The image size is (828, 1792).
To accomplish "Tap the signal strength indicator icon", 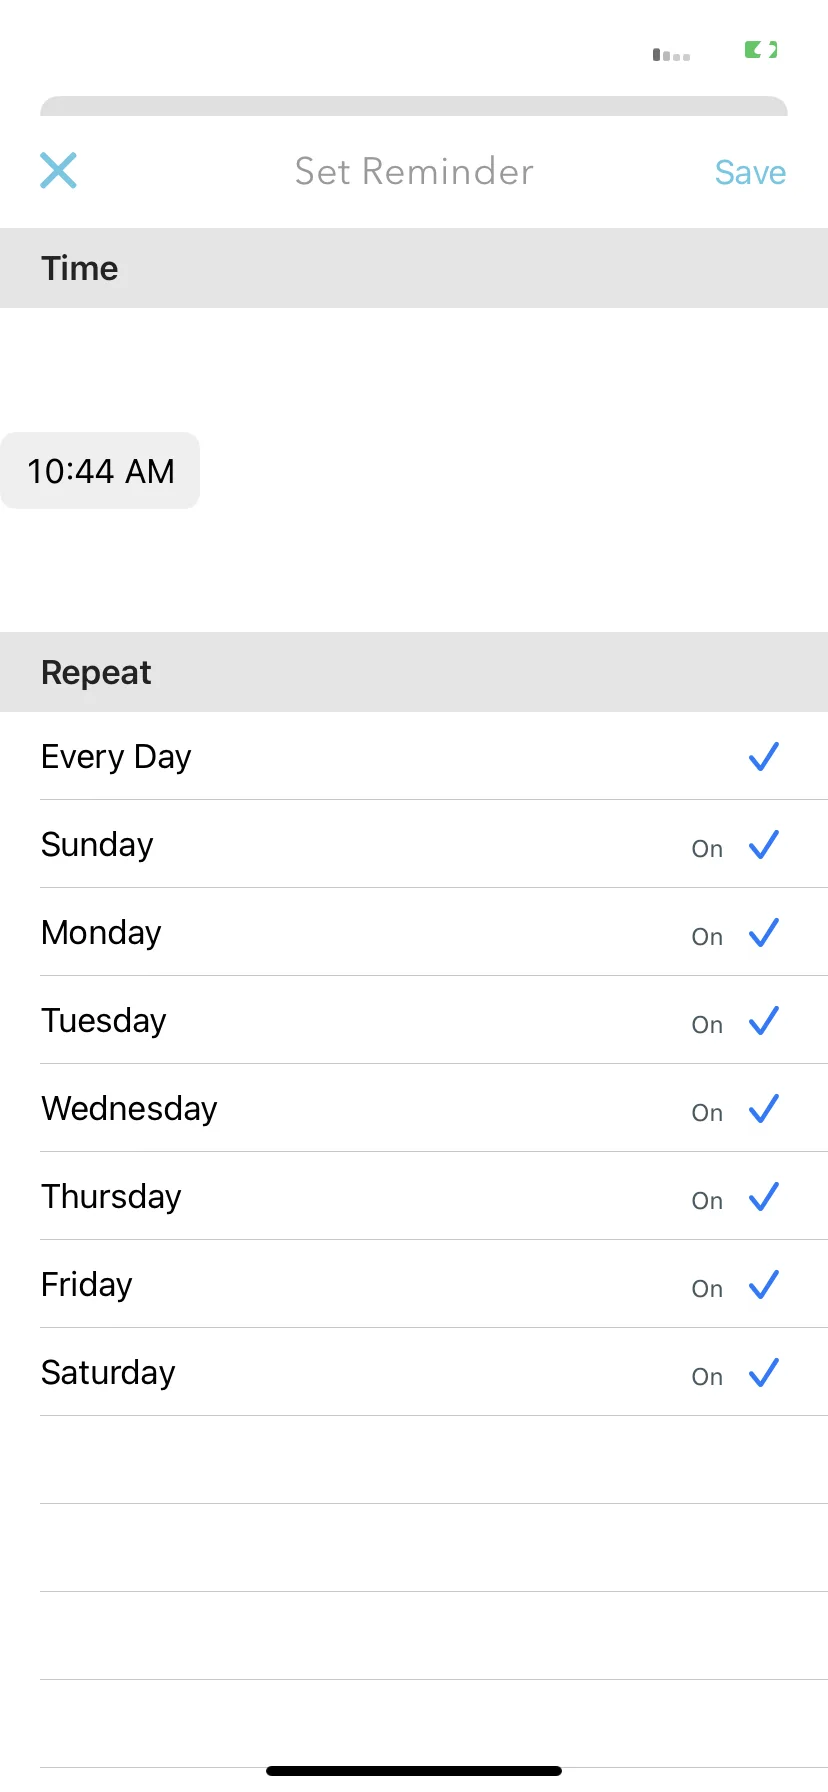I will pyautogui.click(x=671, y=55).
